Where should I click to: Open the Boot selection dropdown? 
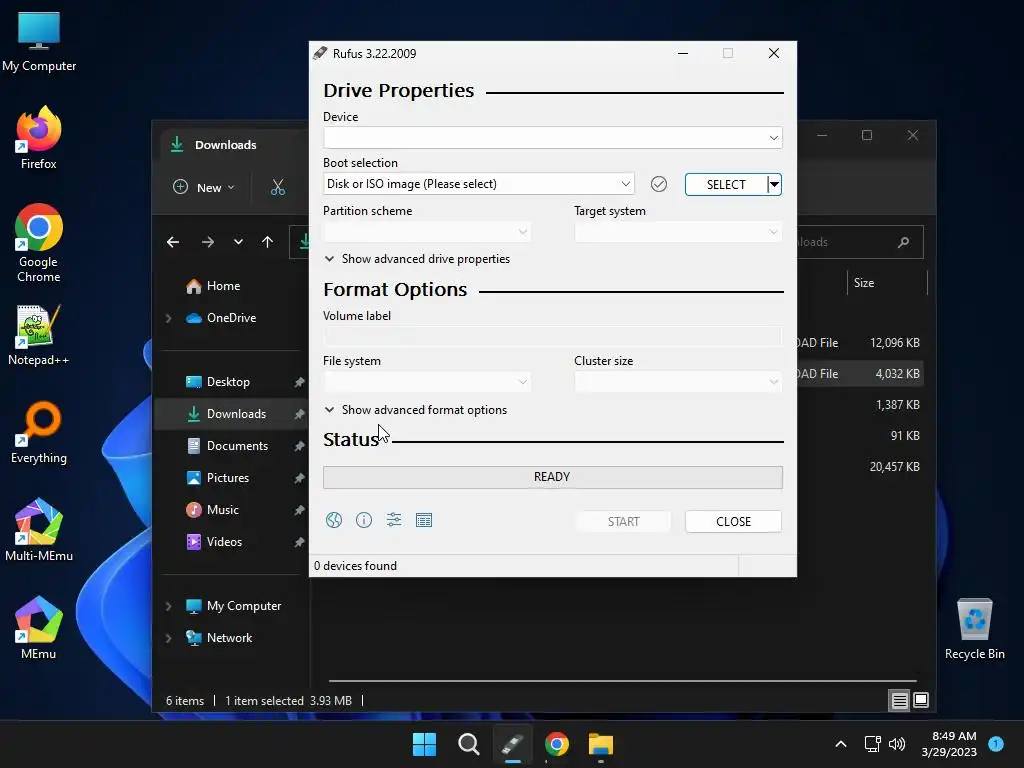479,184
